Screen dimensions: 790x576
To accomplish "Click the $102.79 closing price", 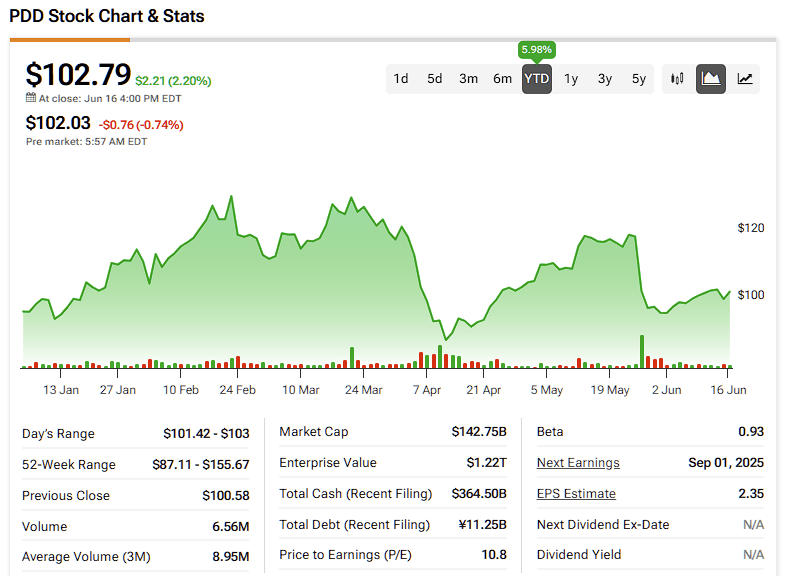I will (x=79, y=75).
